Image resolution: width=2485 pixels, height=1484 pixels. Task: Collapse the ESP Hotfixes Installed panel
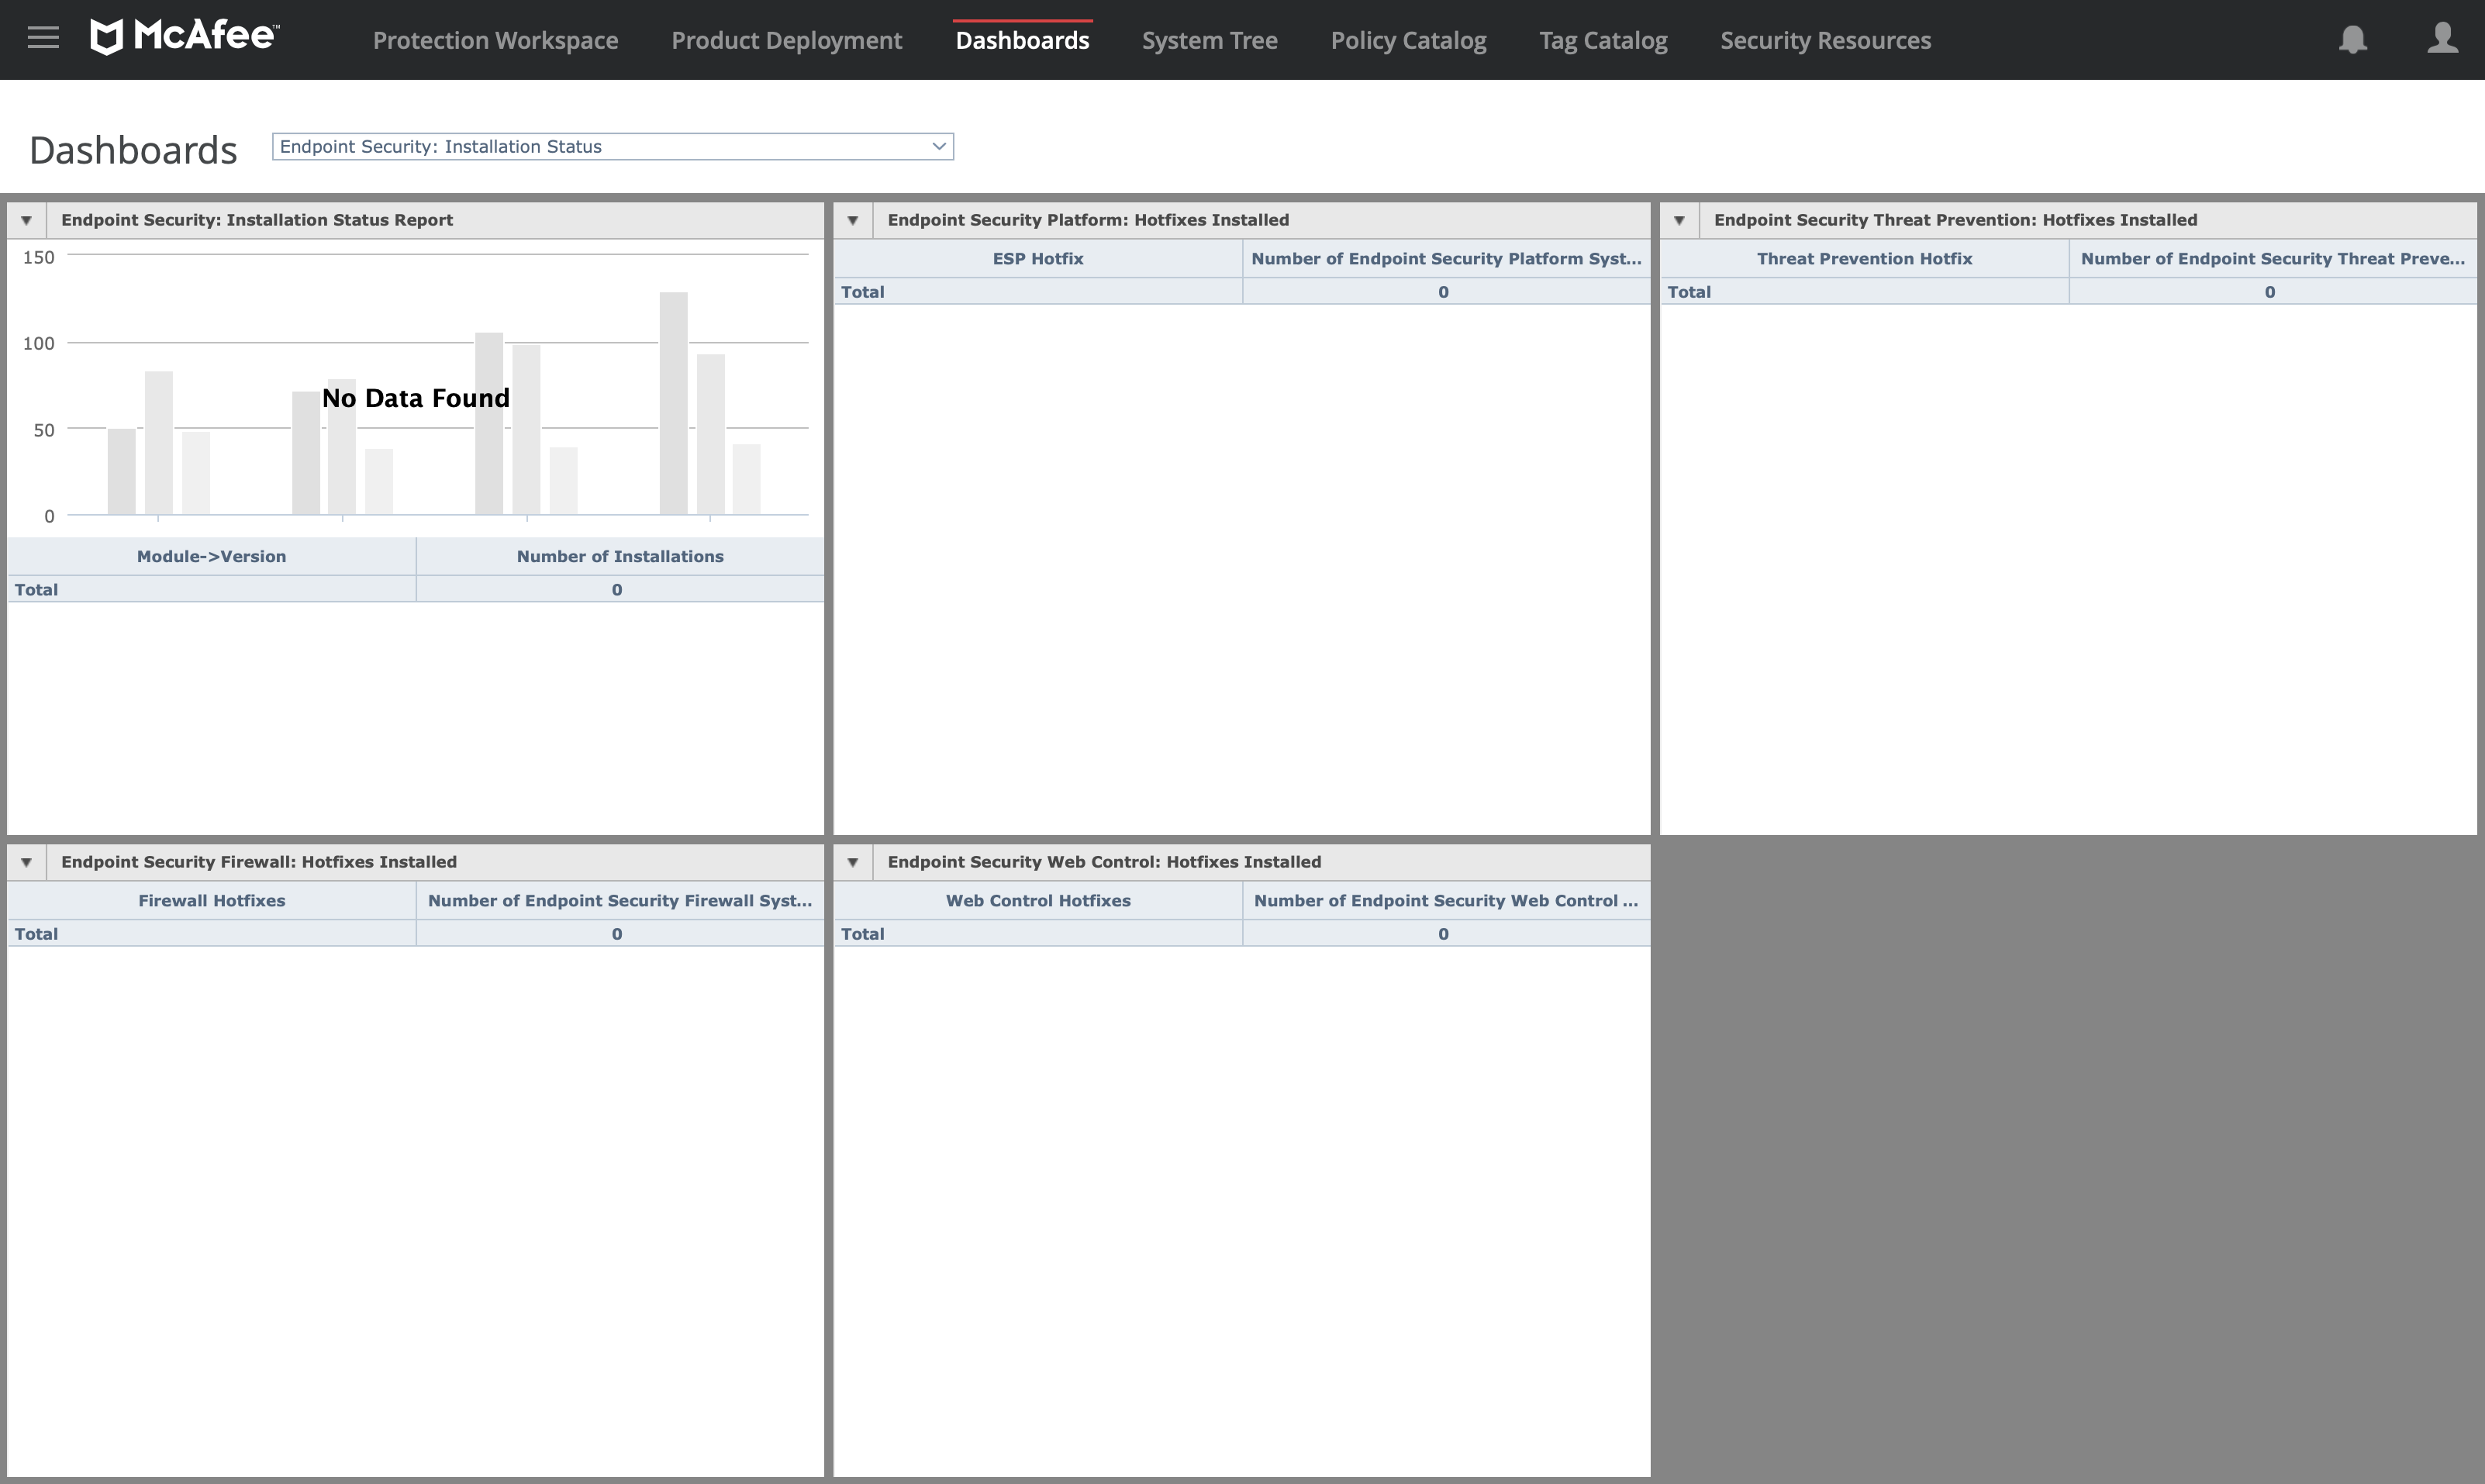[855, 219]
